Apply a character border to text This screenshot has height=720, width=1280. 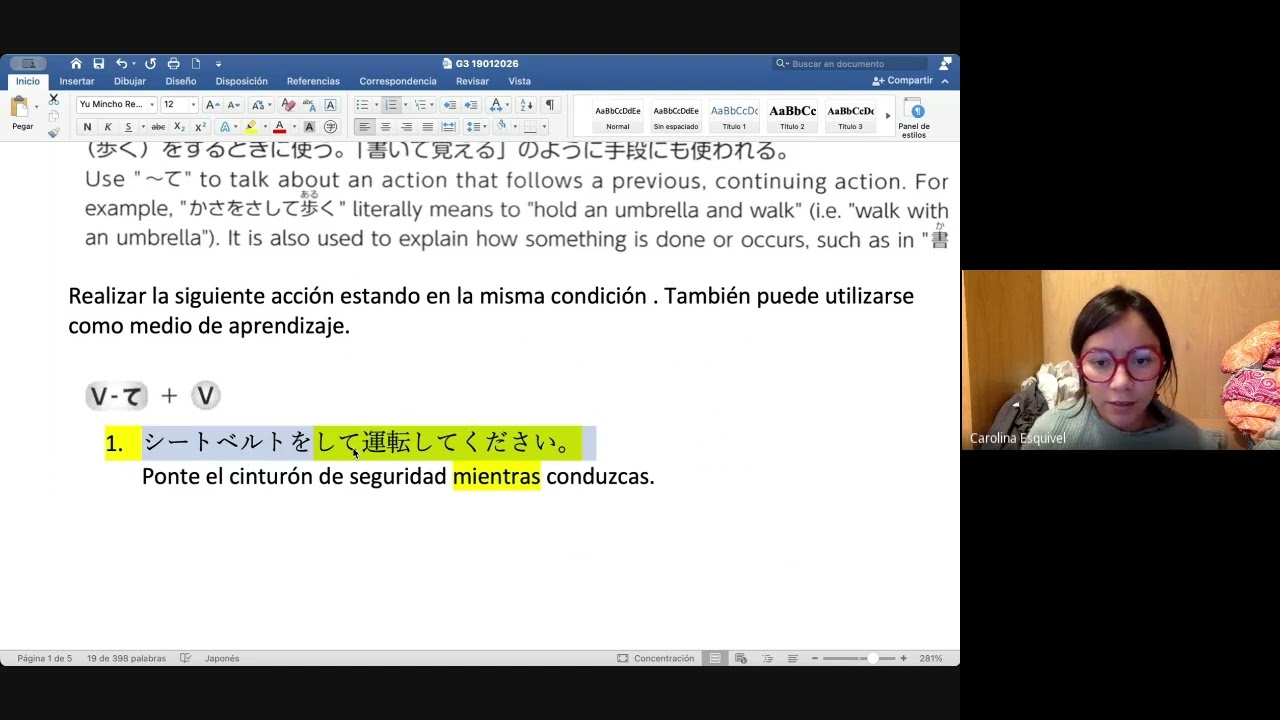331,104
